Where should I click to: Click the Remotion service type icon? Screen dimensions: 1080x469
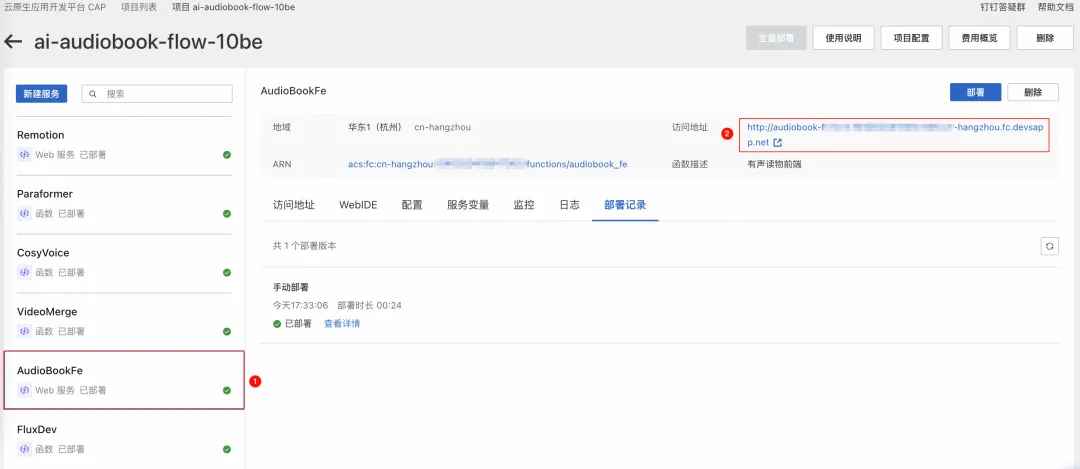pyautogui.click(x=24, y=155)
